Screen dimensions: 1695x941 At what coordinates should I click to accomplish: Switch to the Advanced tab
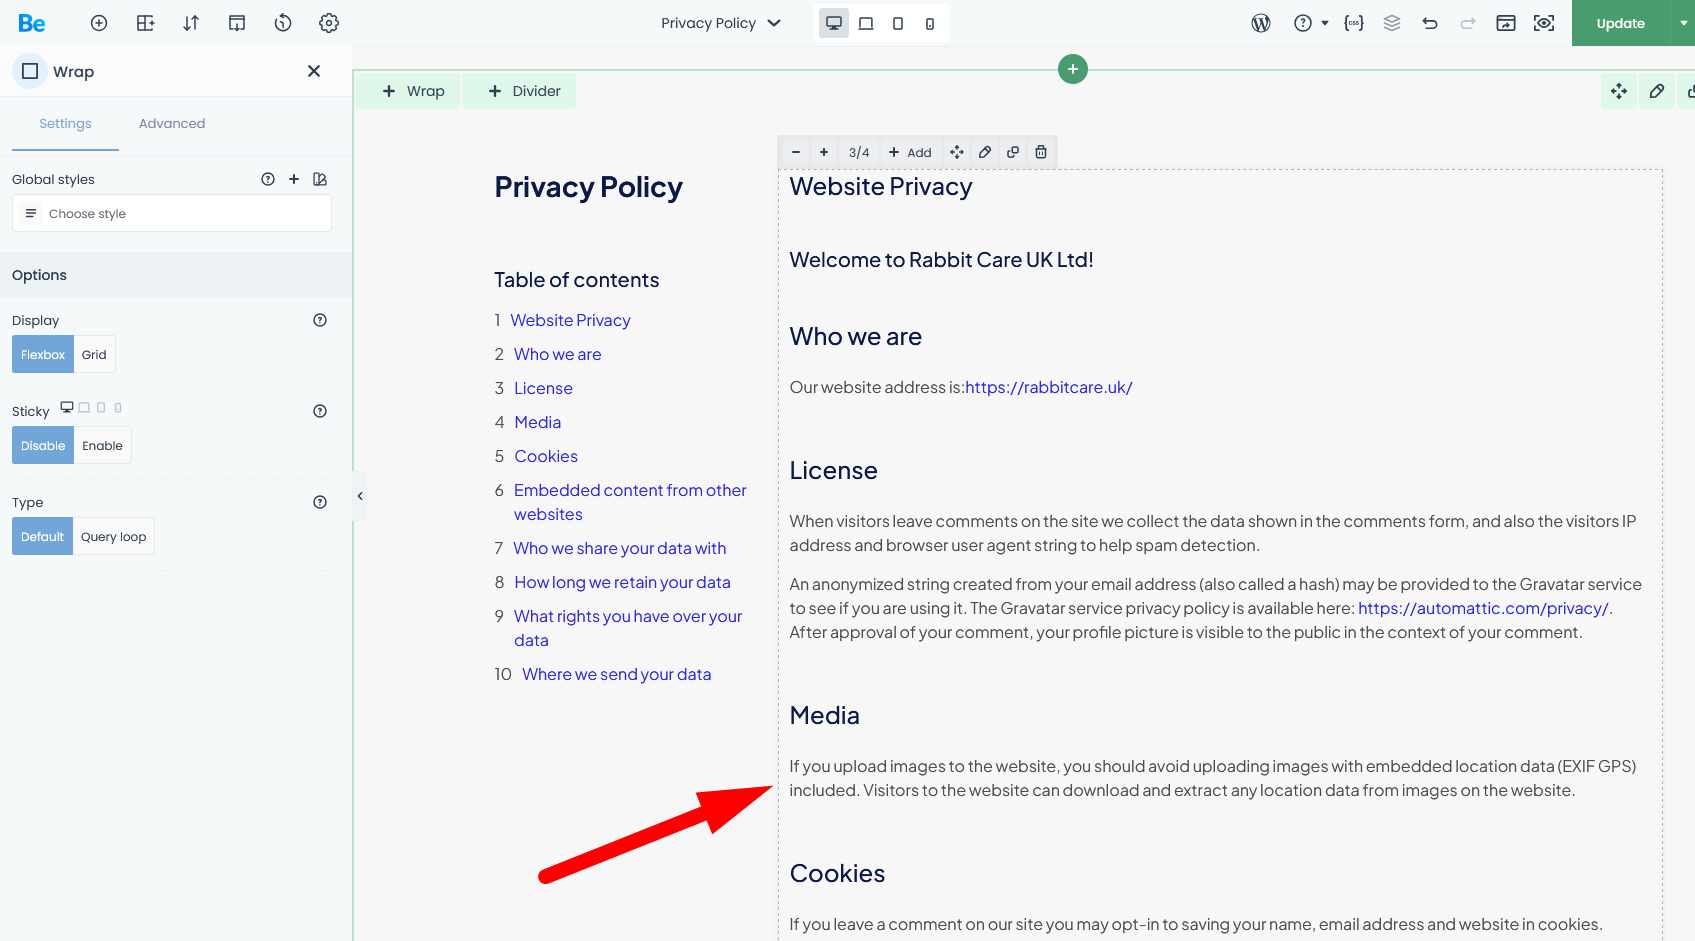172,124
